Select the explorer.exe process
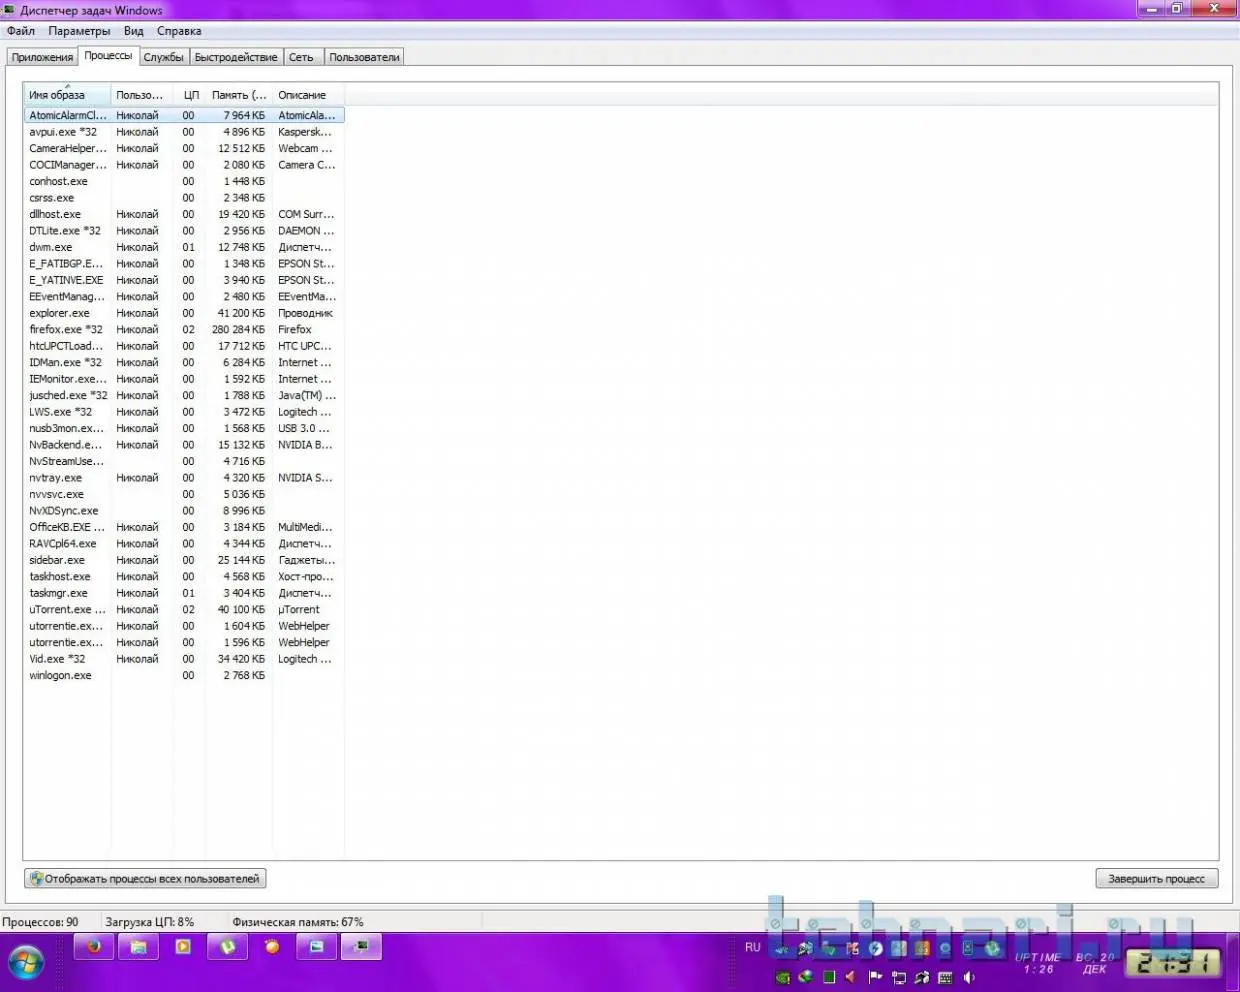The image size is (1240, 992). click(184, 313)
